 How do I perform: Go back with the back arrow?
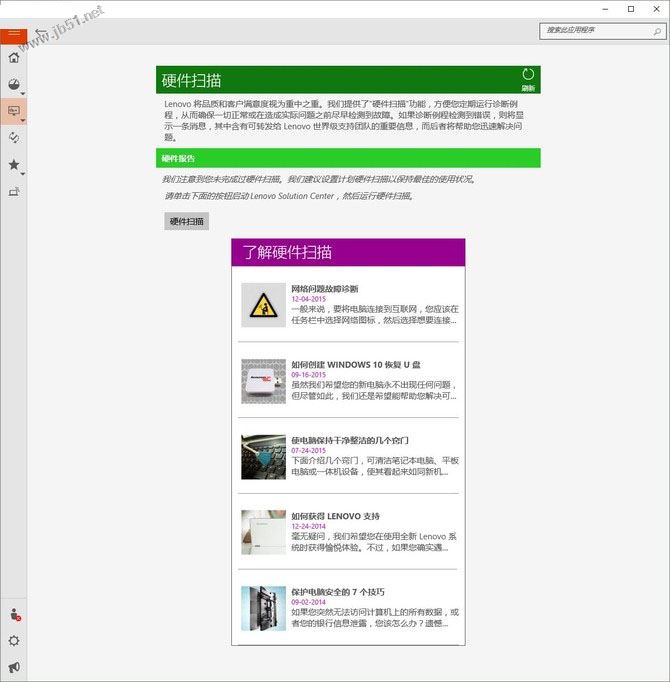click(40, 34)
